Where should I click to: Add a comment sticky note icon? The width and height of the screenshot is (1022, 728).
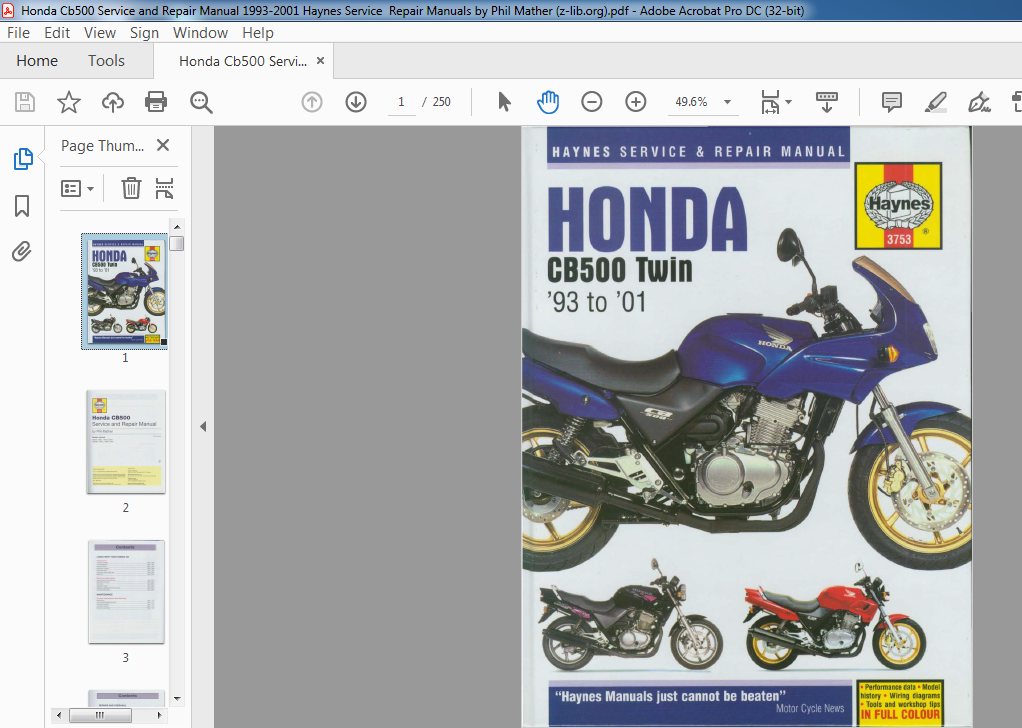[892, 102]
